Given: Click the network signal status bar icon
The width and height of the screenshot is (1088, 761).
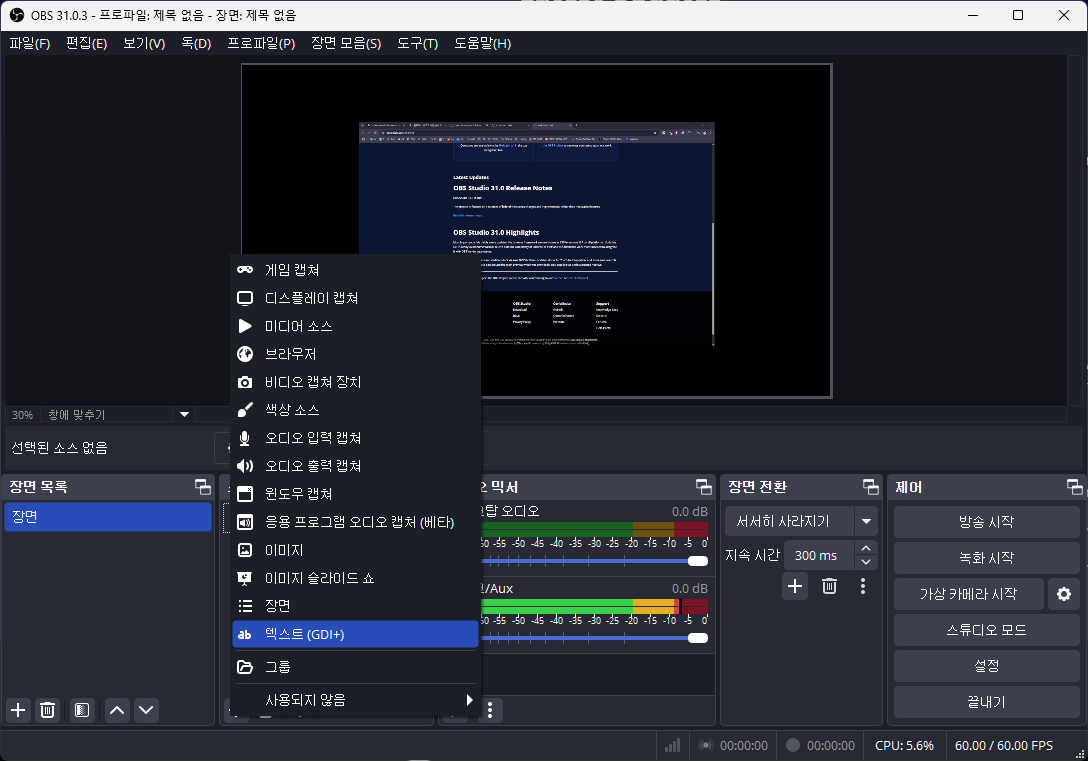Looking at the screenshot, I should pyautogui.click(x=672, y=746).
